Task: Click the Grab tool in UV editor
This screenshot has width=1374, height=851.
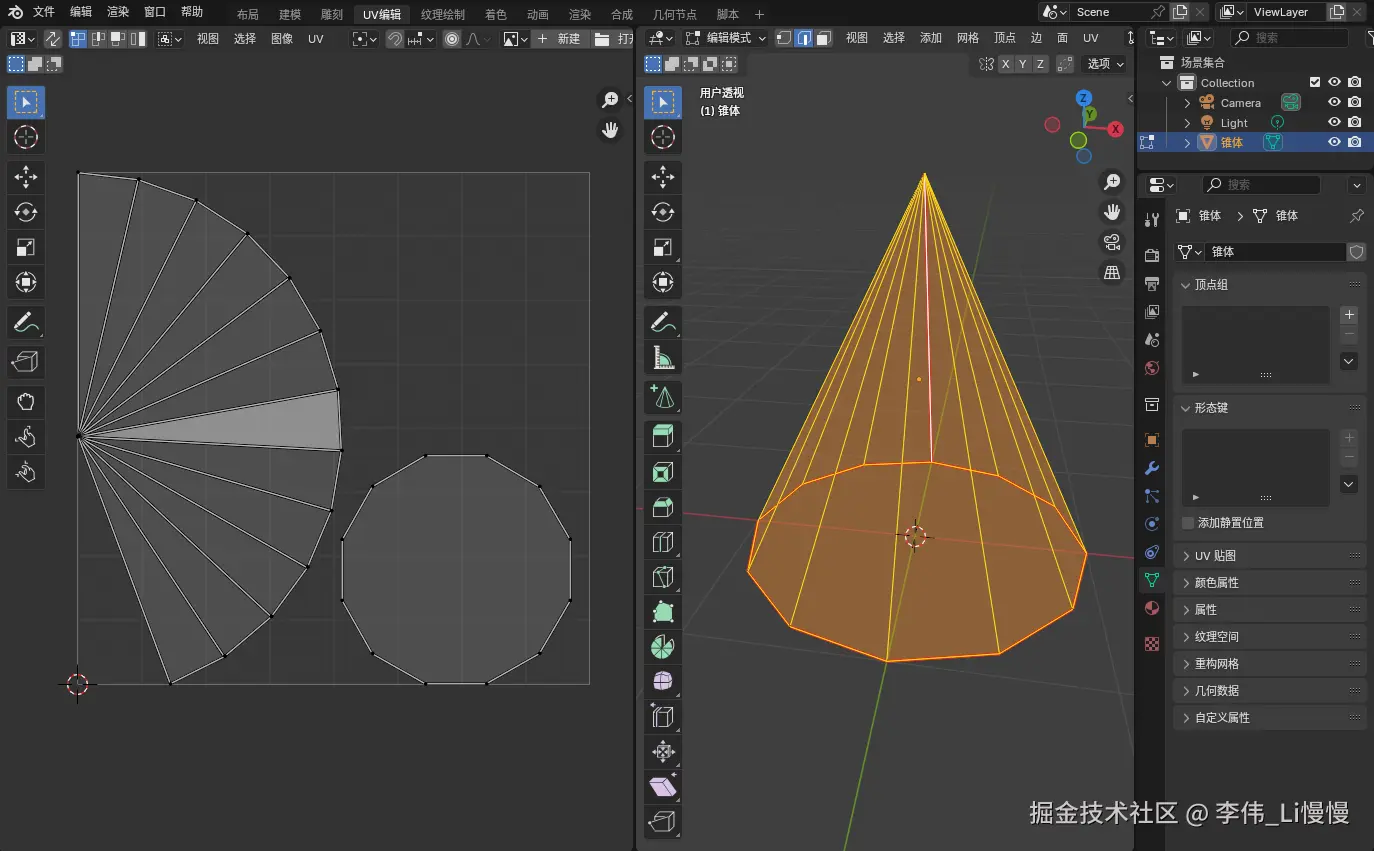Action: point(26,402)
